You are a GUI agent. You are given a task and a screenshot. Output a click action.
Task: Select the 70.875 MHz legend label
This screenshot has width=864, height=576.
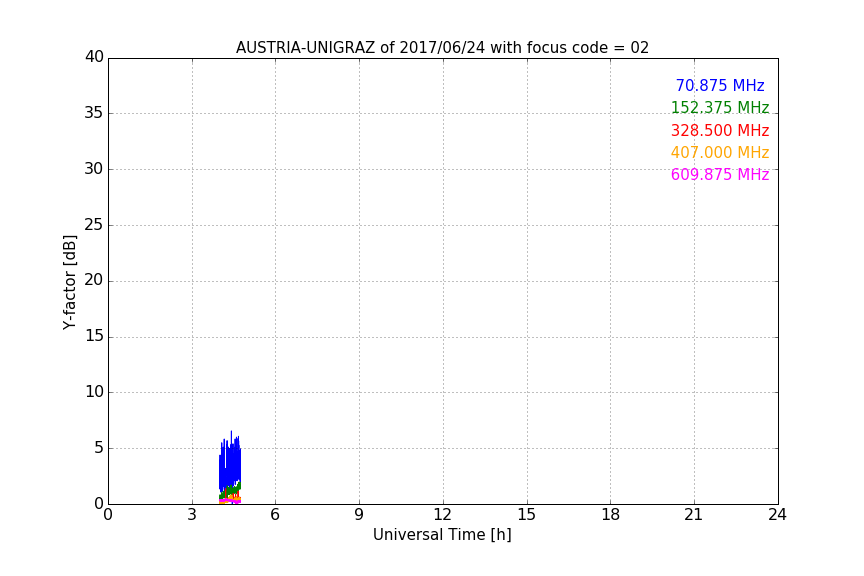pos(720,86)
